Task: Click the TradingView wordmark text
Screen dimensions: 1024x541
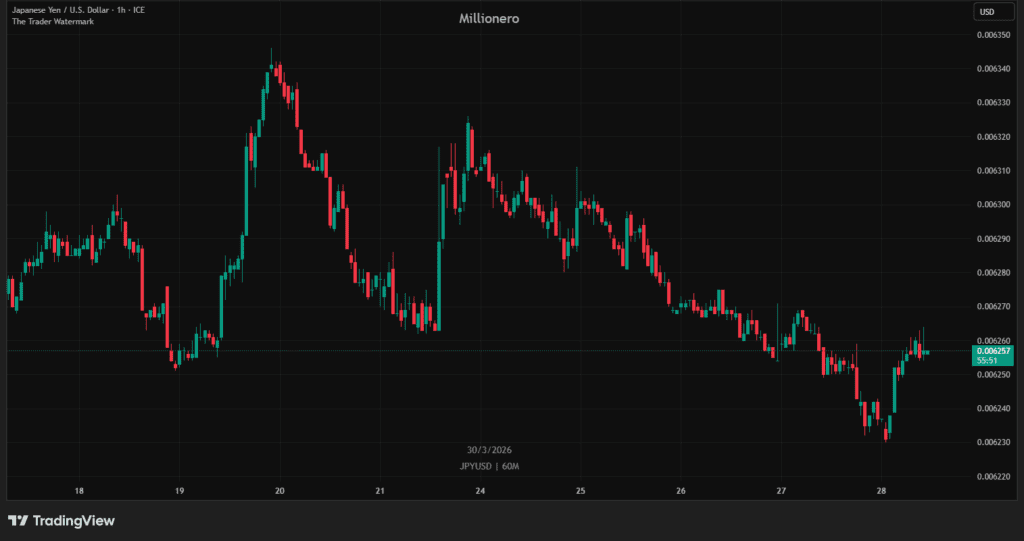Action: (73, 521)
